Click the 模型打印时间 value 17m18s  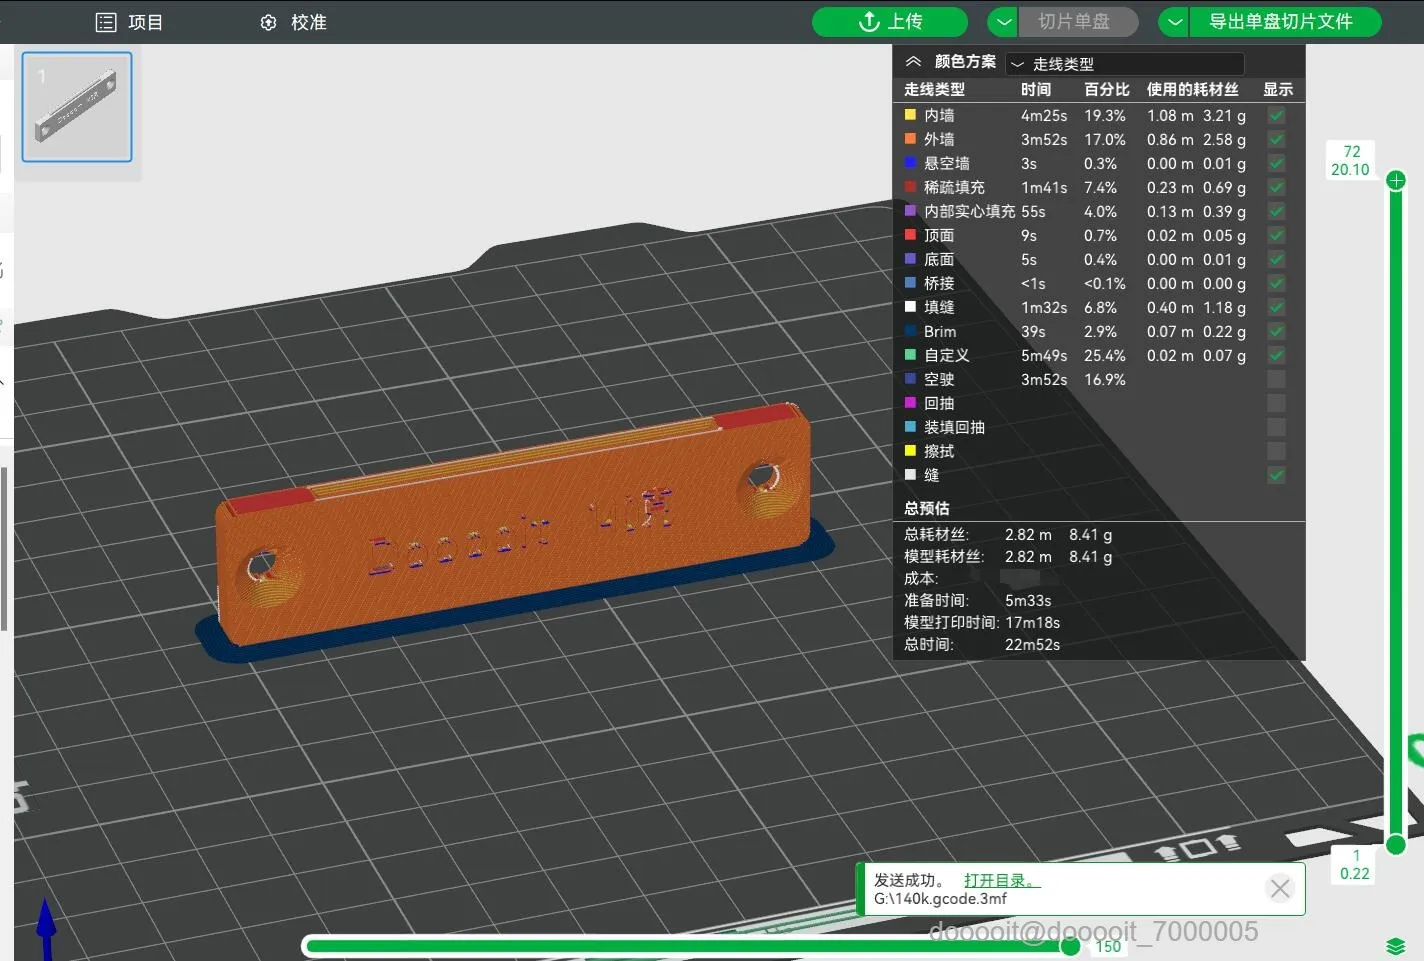(x=1032, y=623)
